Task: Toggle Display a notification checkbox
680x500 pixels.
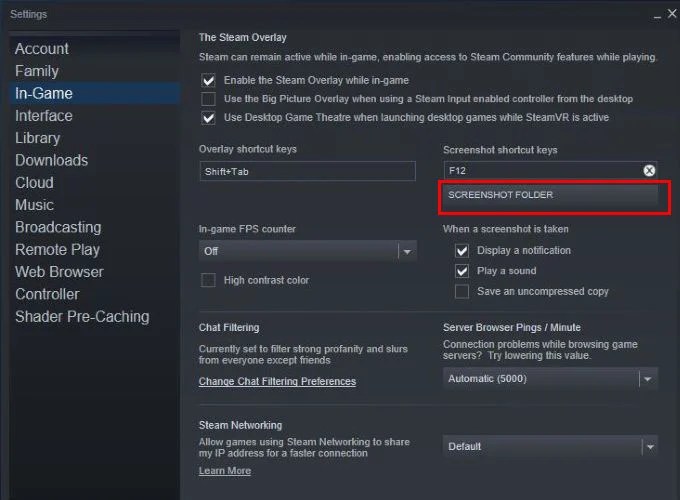Action: 462,250
